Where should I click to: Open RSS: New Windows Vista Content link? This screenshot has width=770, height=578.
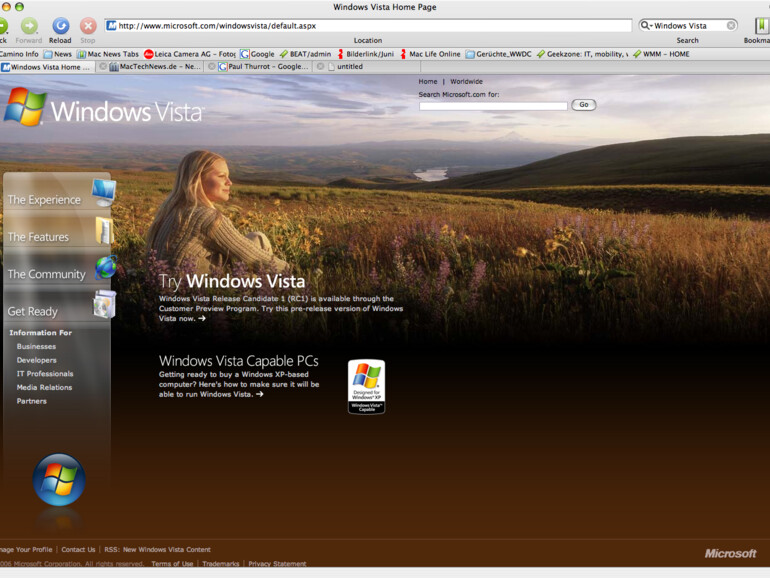click(x=157, y=550)
